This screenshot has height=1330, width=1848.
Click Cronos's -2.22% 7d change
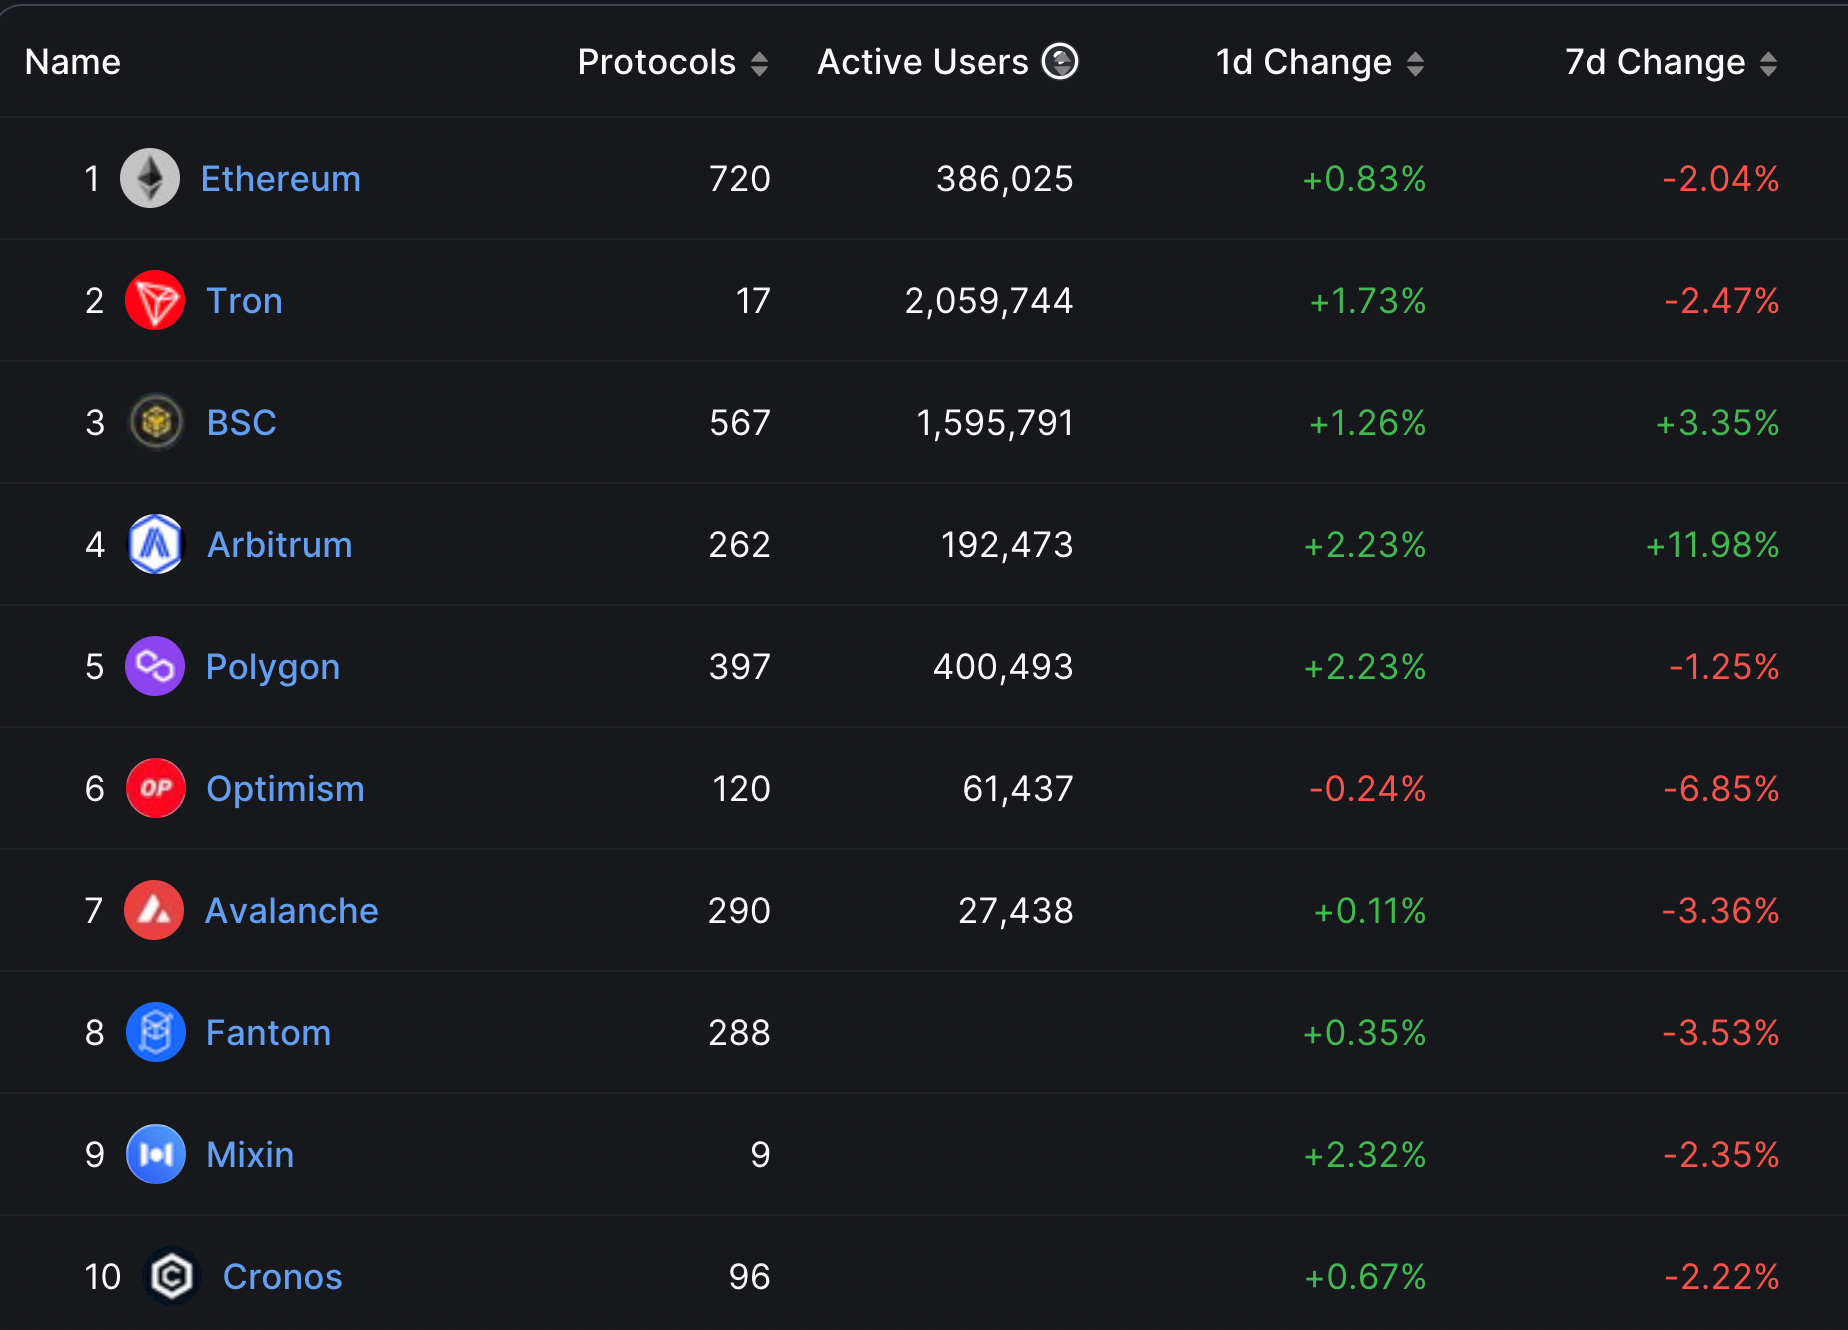point(1722,1277)
